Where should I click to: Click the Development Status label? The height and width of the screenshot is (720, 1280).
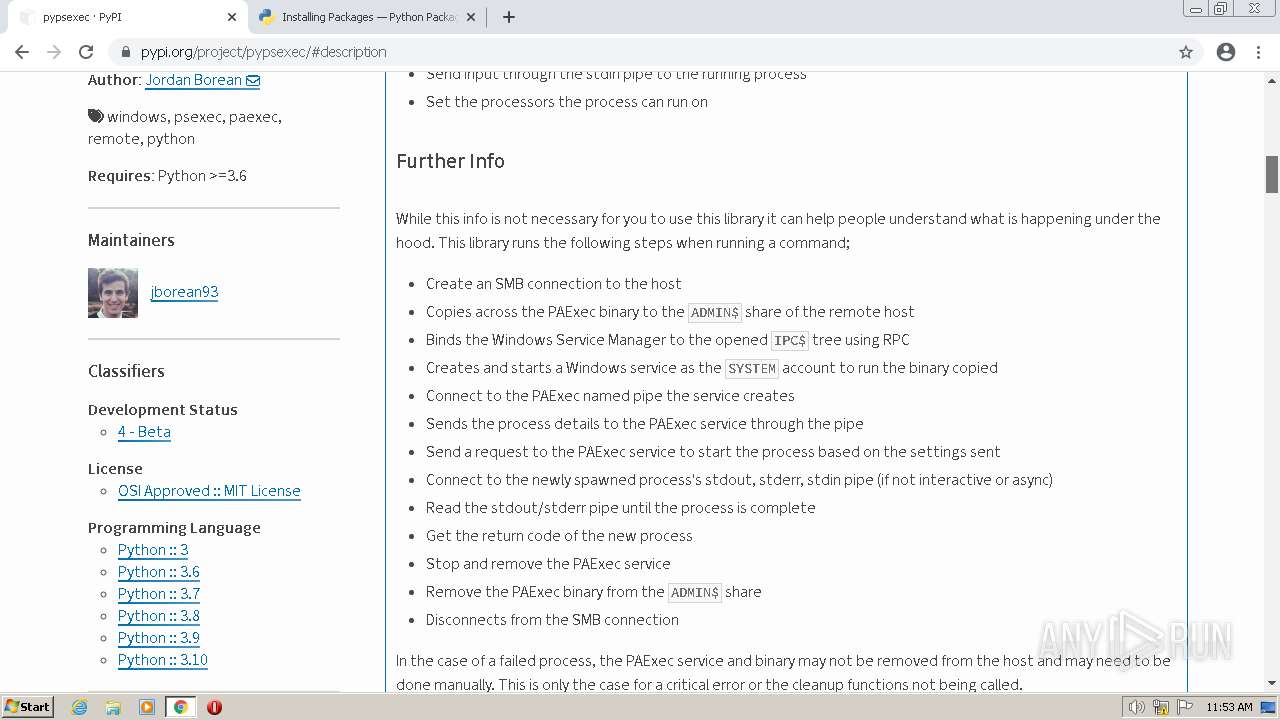[163, 410]
